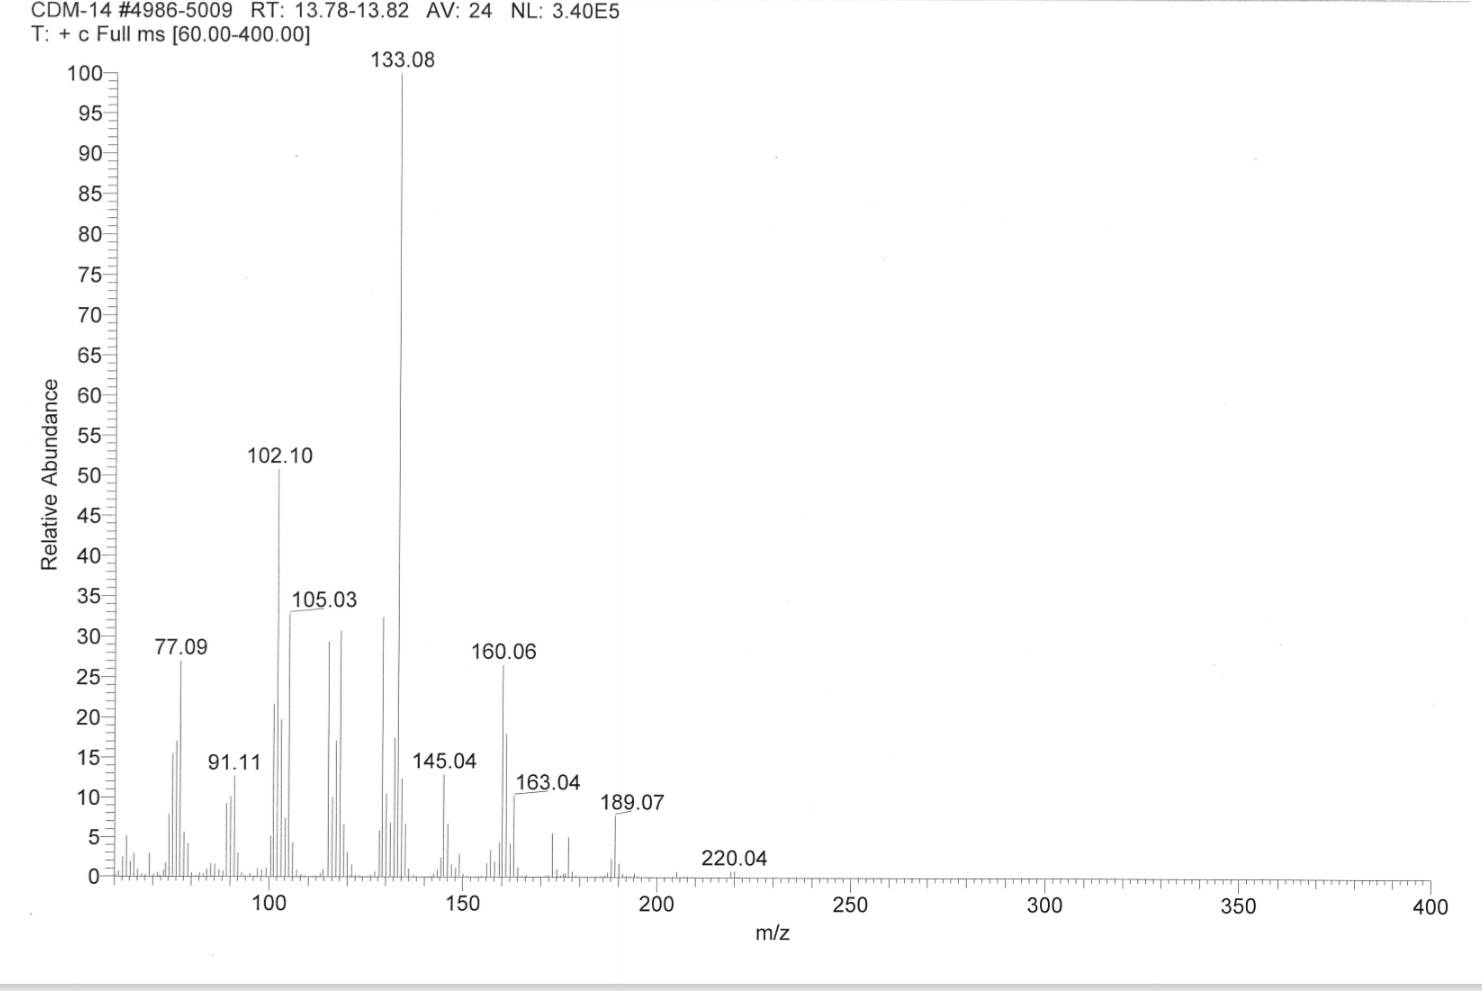Click the 400 tick on m/z axis
Image resolution: width=1482 pixels, height=991 pixels.
coord(1430,907)
